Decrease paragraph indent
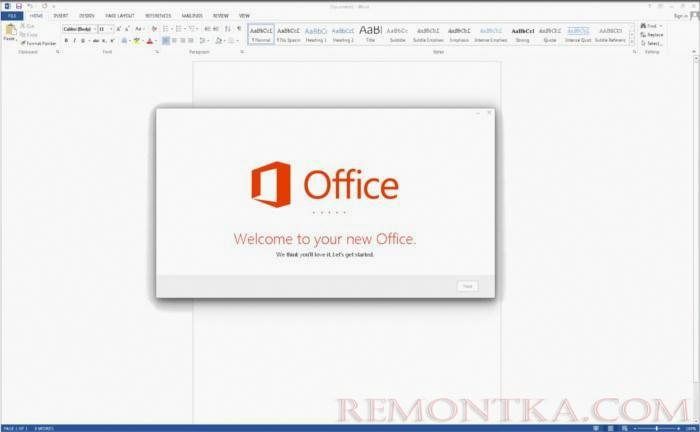The image size is (700, 432). pos(207,29)
